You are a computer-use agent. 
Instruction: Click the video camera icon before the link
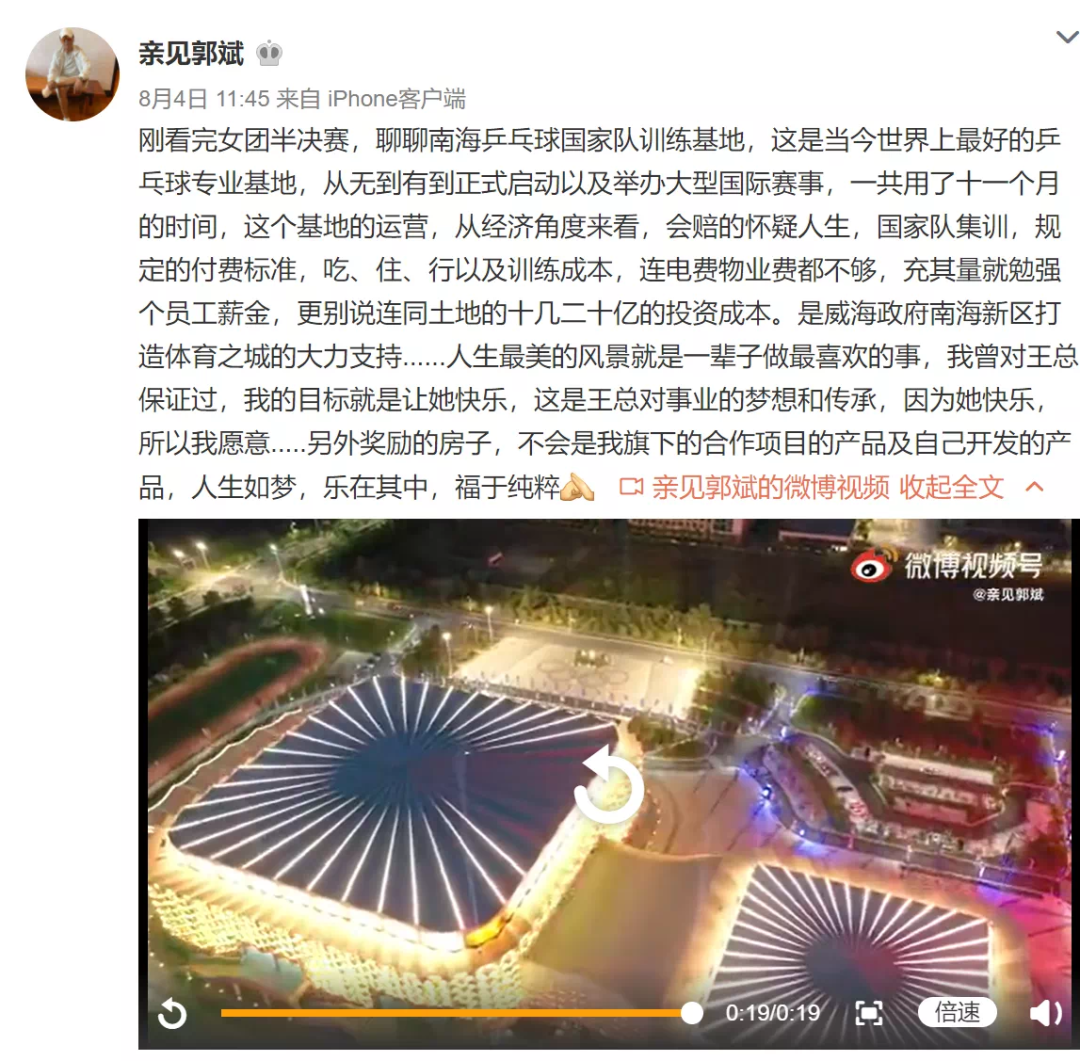tap(631, 488)
